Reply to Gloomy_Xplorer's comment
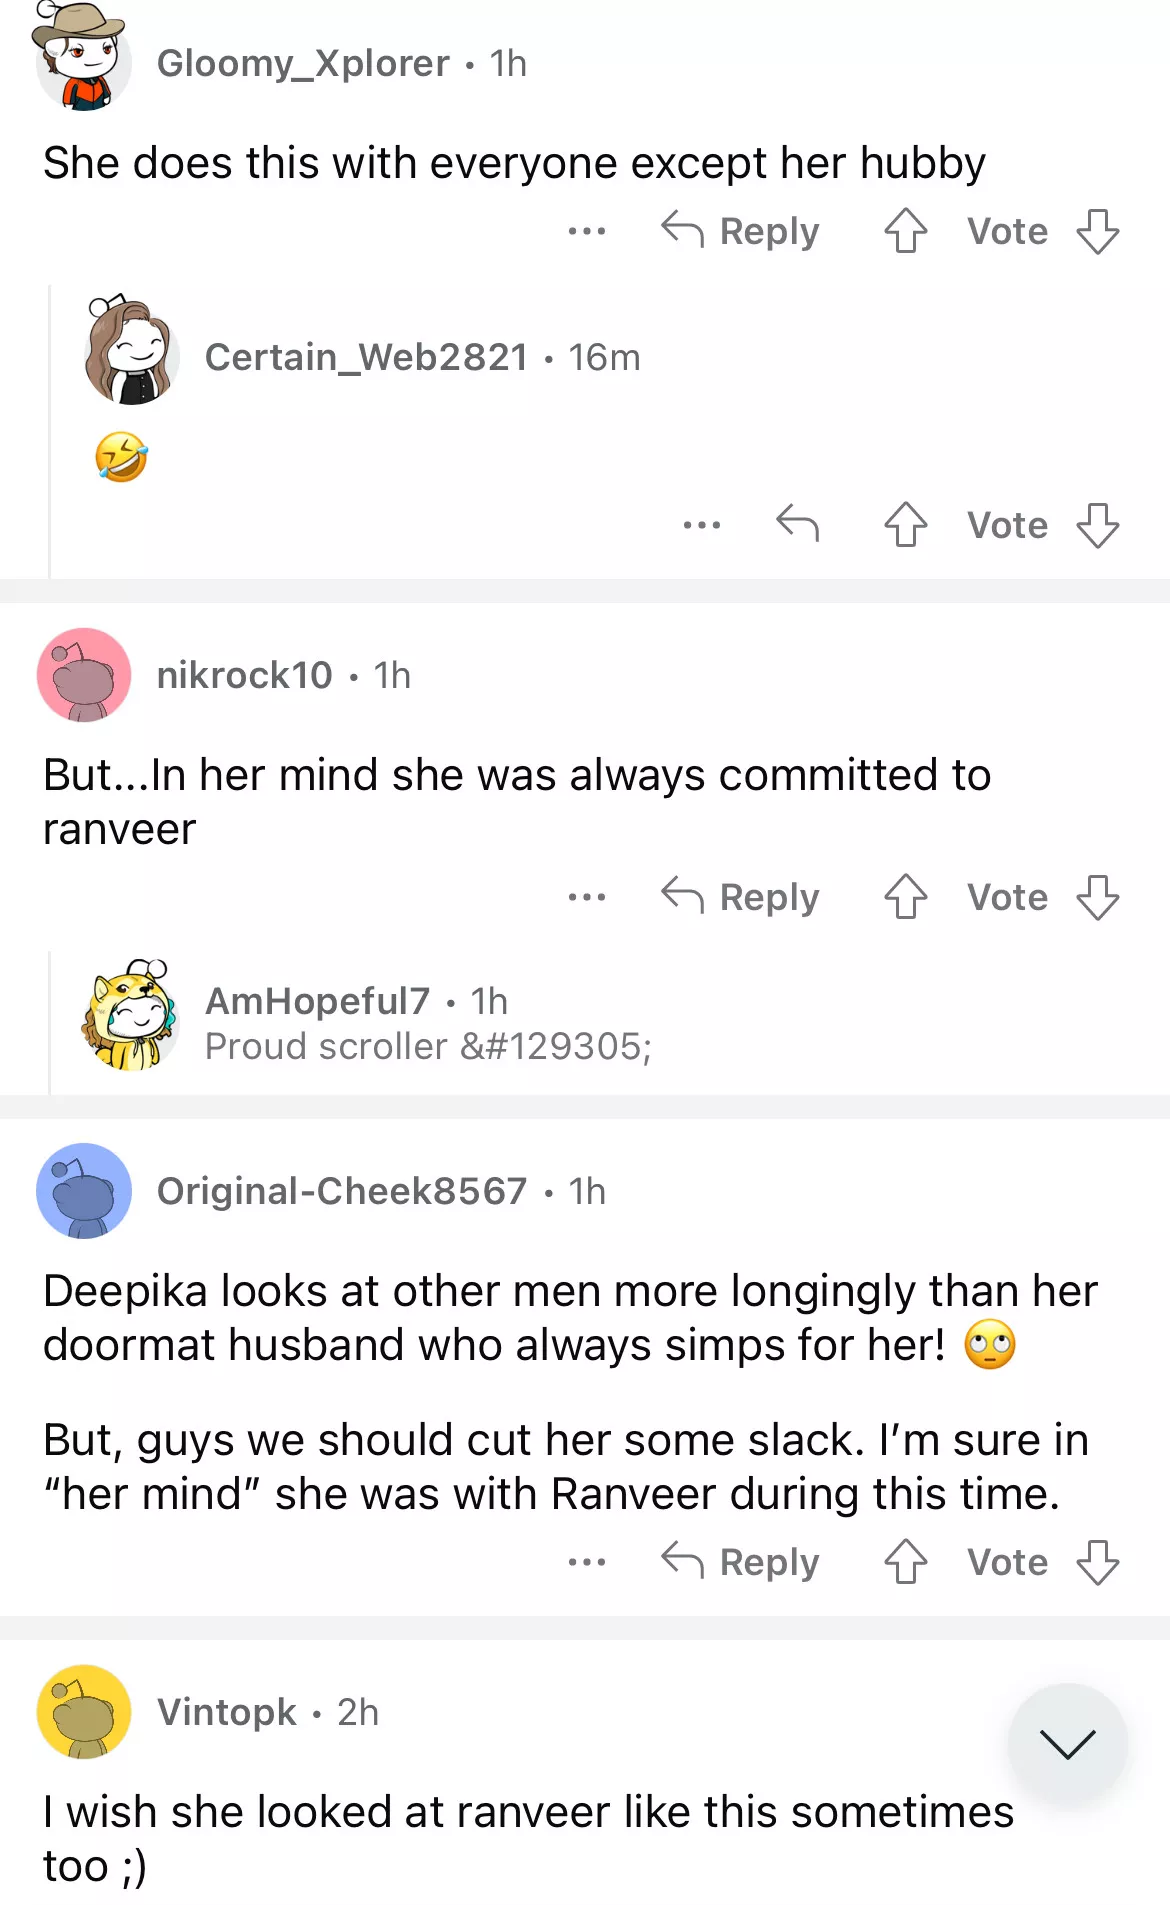Screen dimensions: 1170x1905 click(x=741, y=231)
